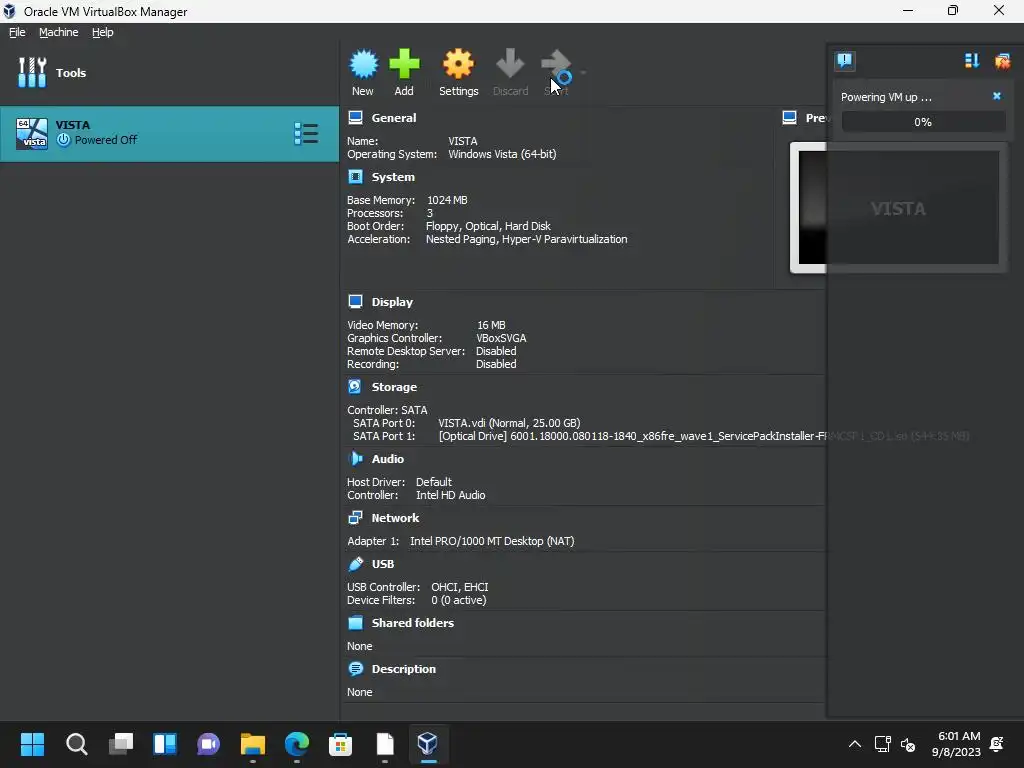Open the Machine menu
1024x768 pixels.
pyautogui.click(x=59, y=32)
